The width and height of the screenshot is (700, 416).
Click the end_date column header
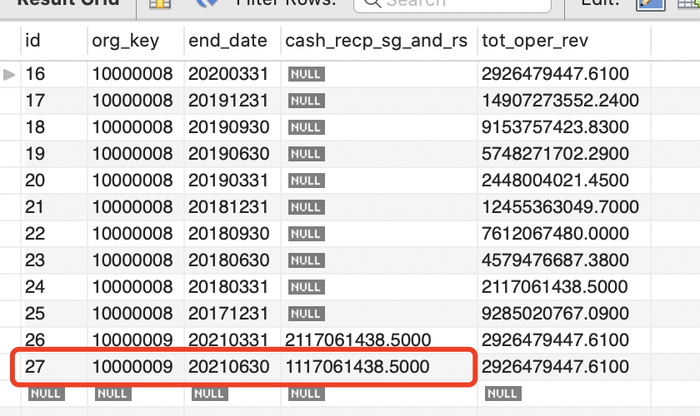coord(227,41)
